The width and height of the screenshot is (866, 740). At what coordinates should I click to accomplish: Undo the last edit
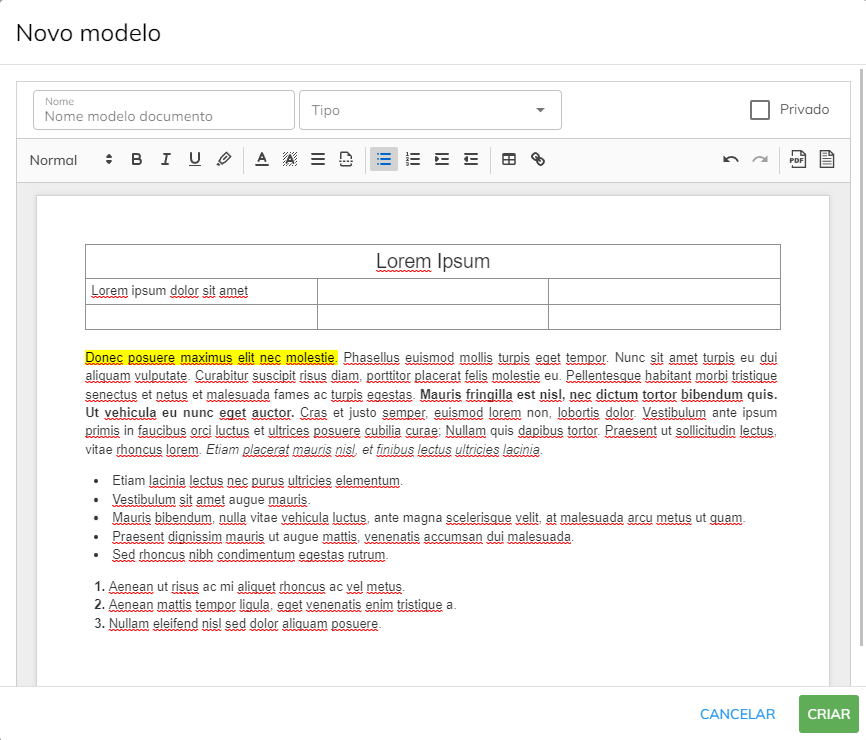coord(731,159)
